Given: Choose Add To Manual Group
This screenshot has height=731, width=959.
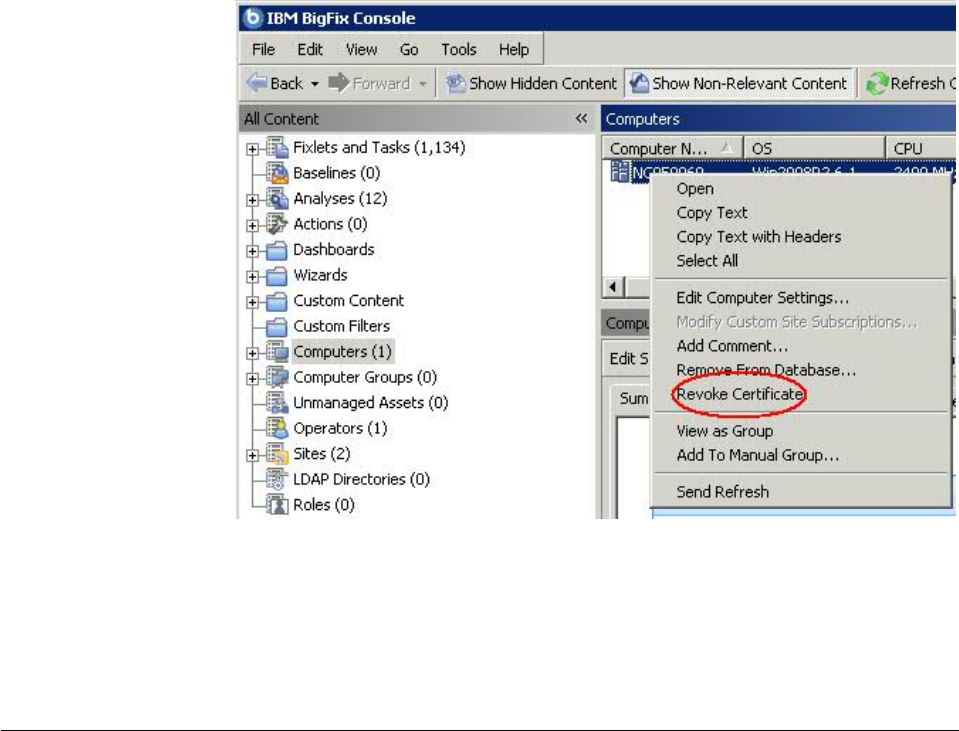Looking at the screenshot, I should click(x=802, y=455).
